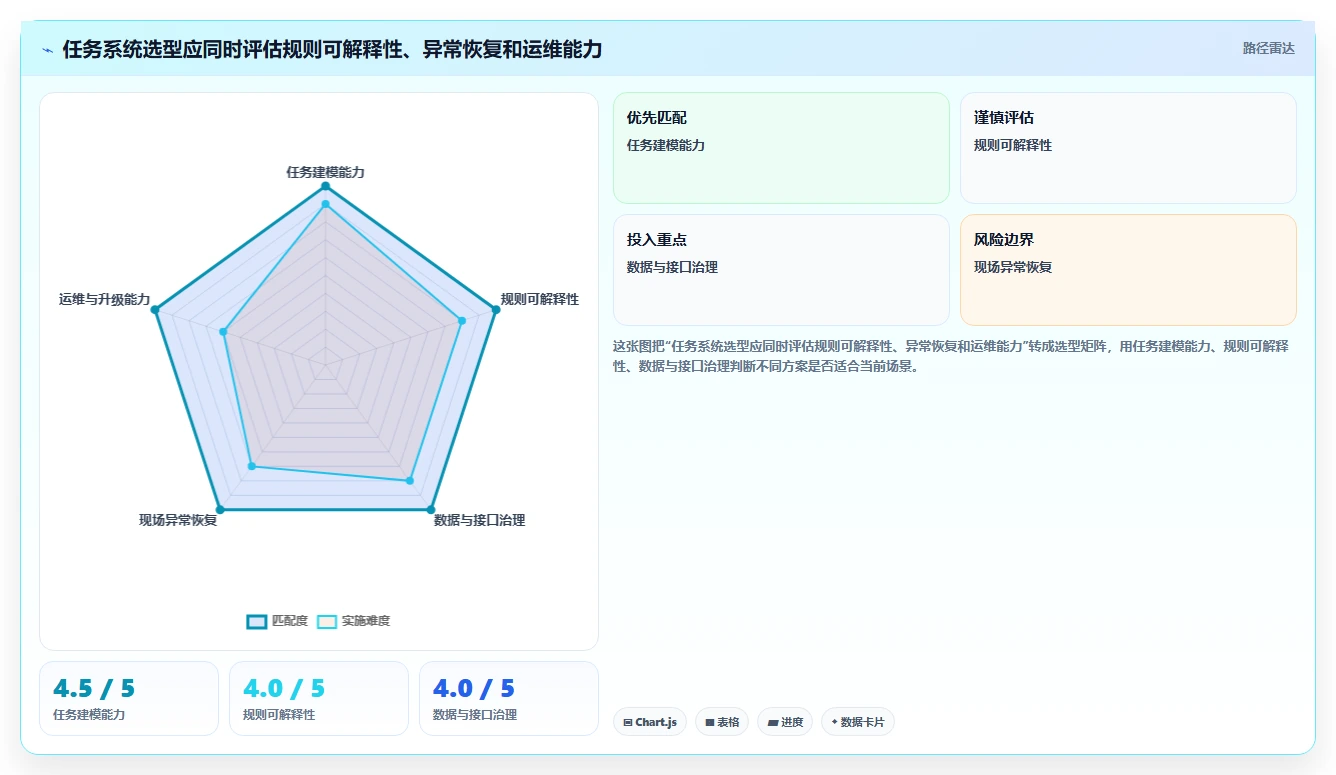
Task: Click the 进度 tag icon
Action: (x=773, y=722)
